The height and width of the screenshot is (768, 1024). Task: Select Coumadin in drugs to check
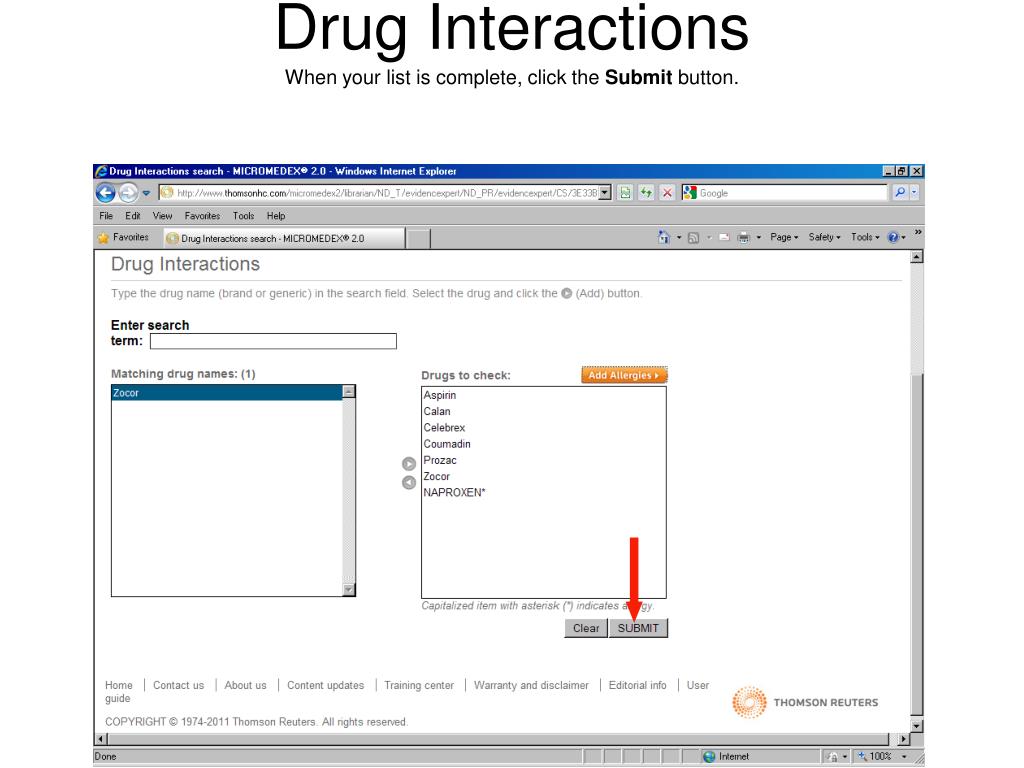pyautogui.click(x=447, y=444)
